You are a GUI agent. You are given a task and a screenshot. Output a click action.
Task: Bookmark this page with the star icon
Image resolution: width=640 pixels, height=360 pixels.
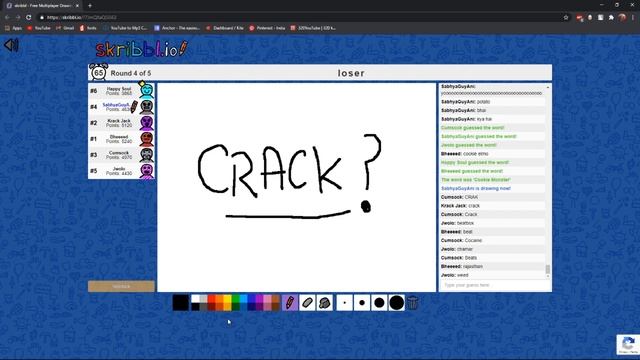566,18
